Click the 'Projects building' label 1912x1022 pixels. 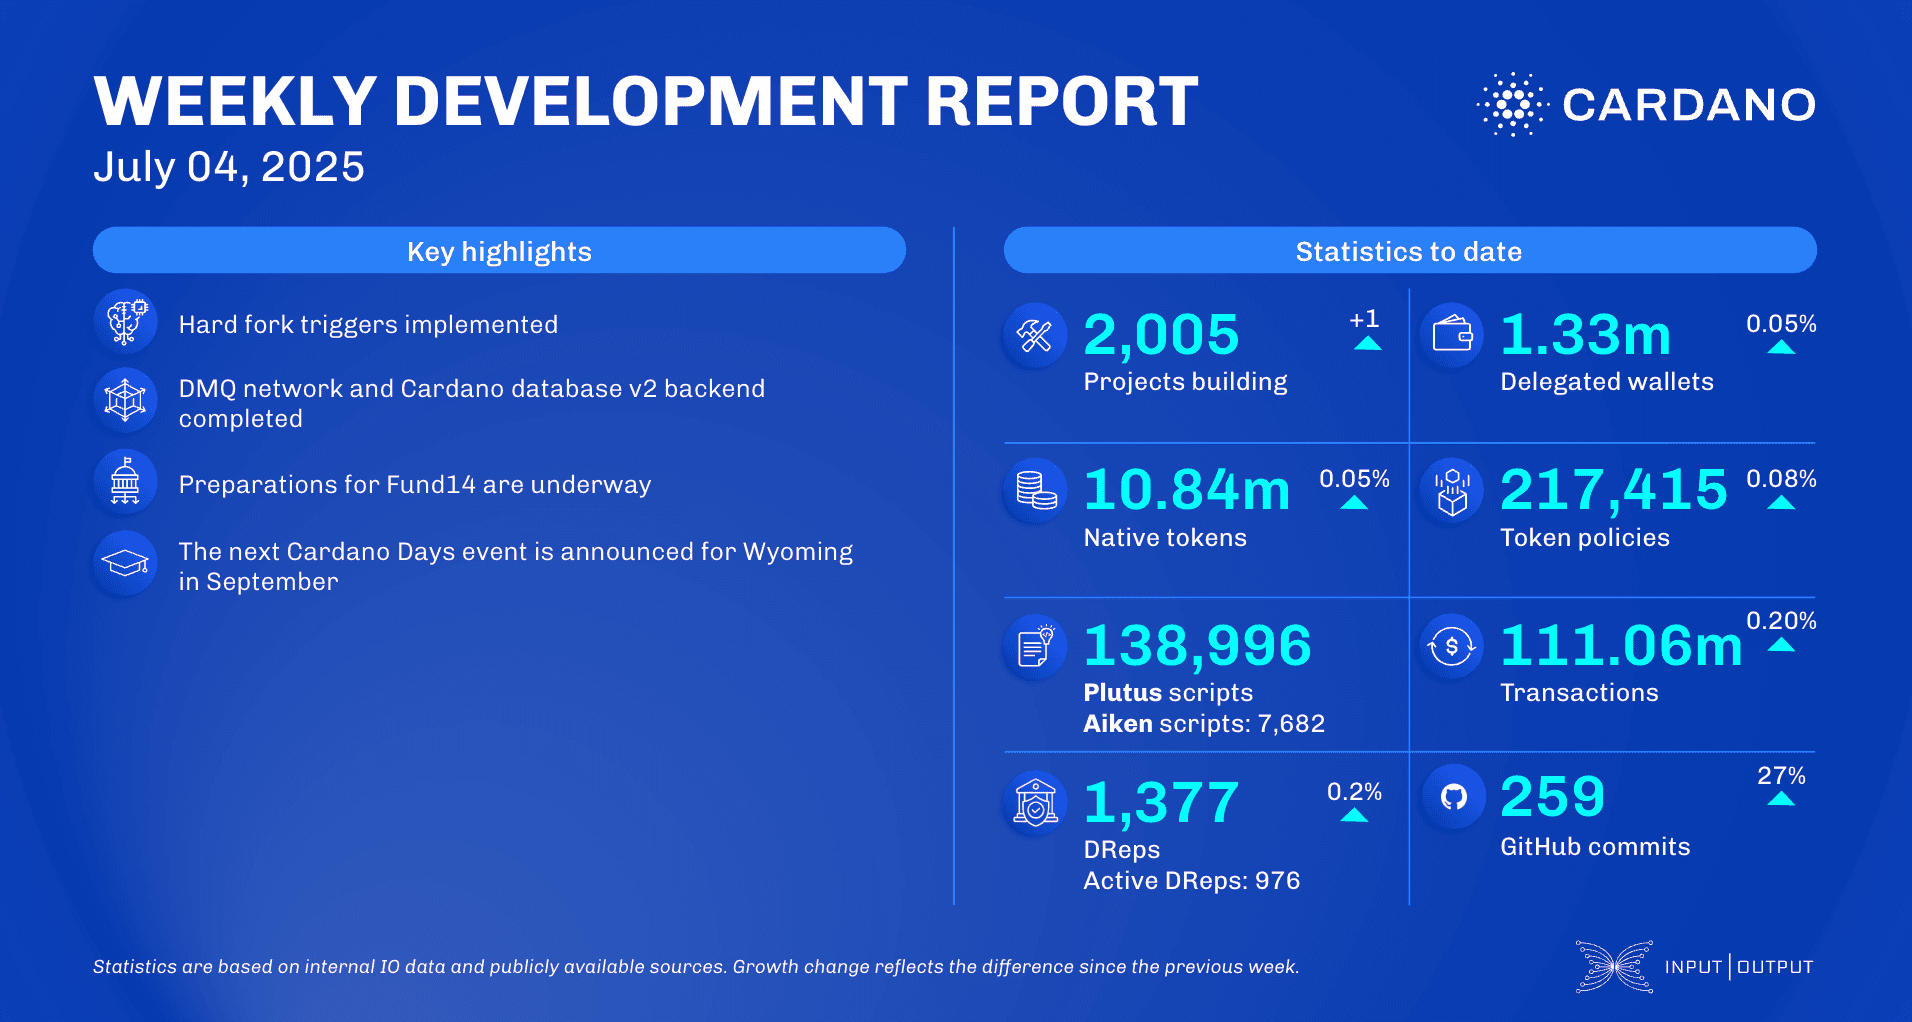[1185, 382]
